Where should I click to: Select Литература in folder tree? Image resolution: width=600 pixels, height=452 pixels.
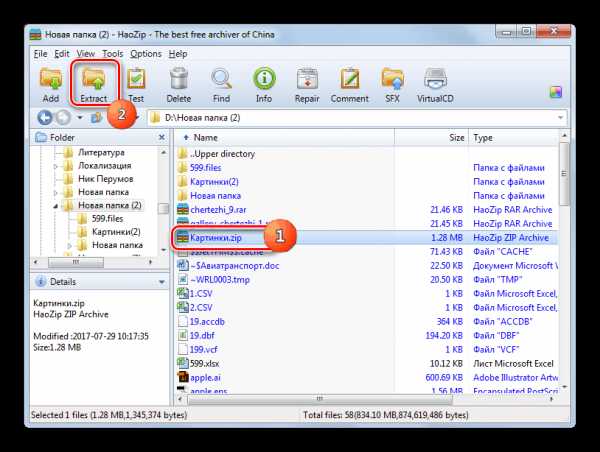(x=101, y=152)
